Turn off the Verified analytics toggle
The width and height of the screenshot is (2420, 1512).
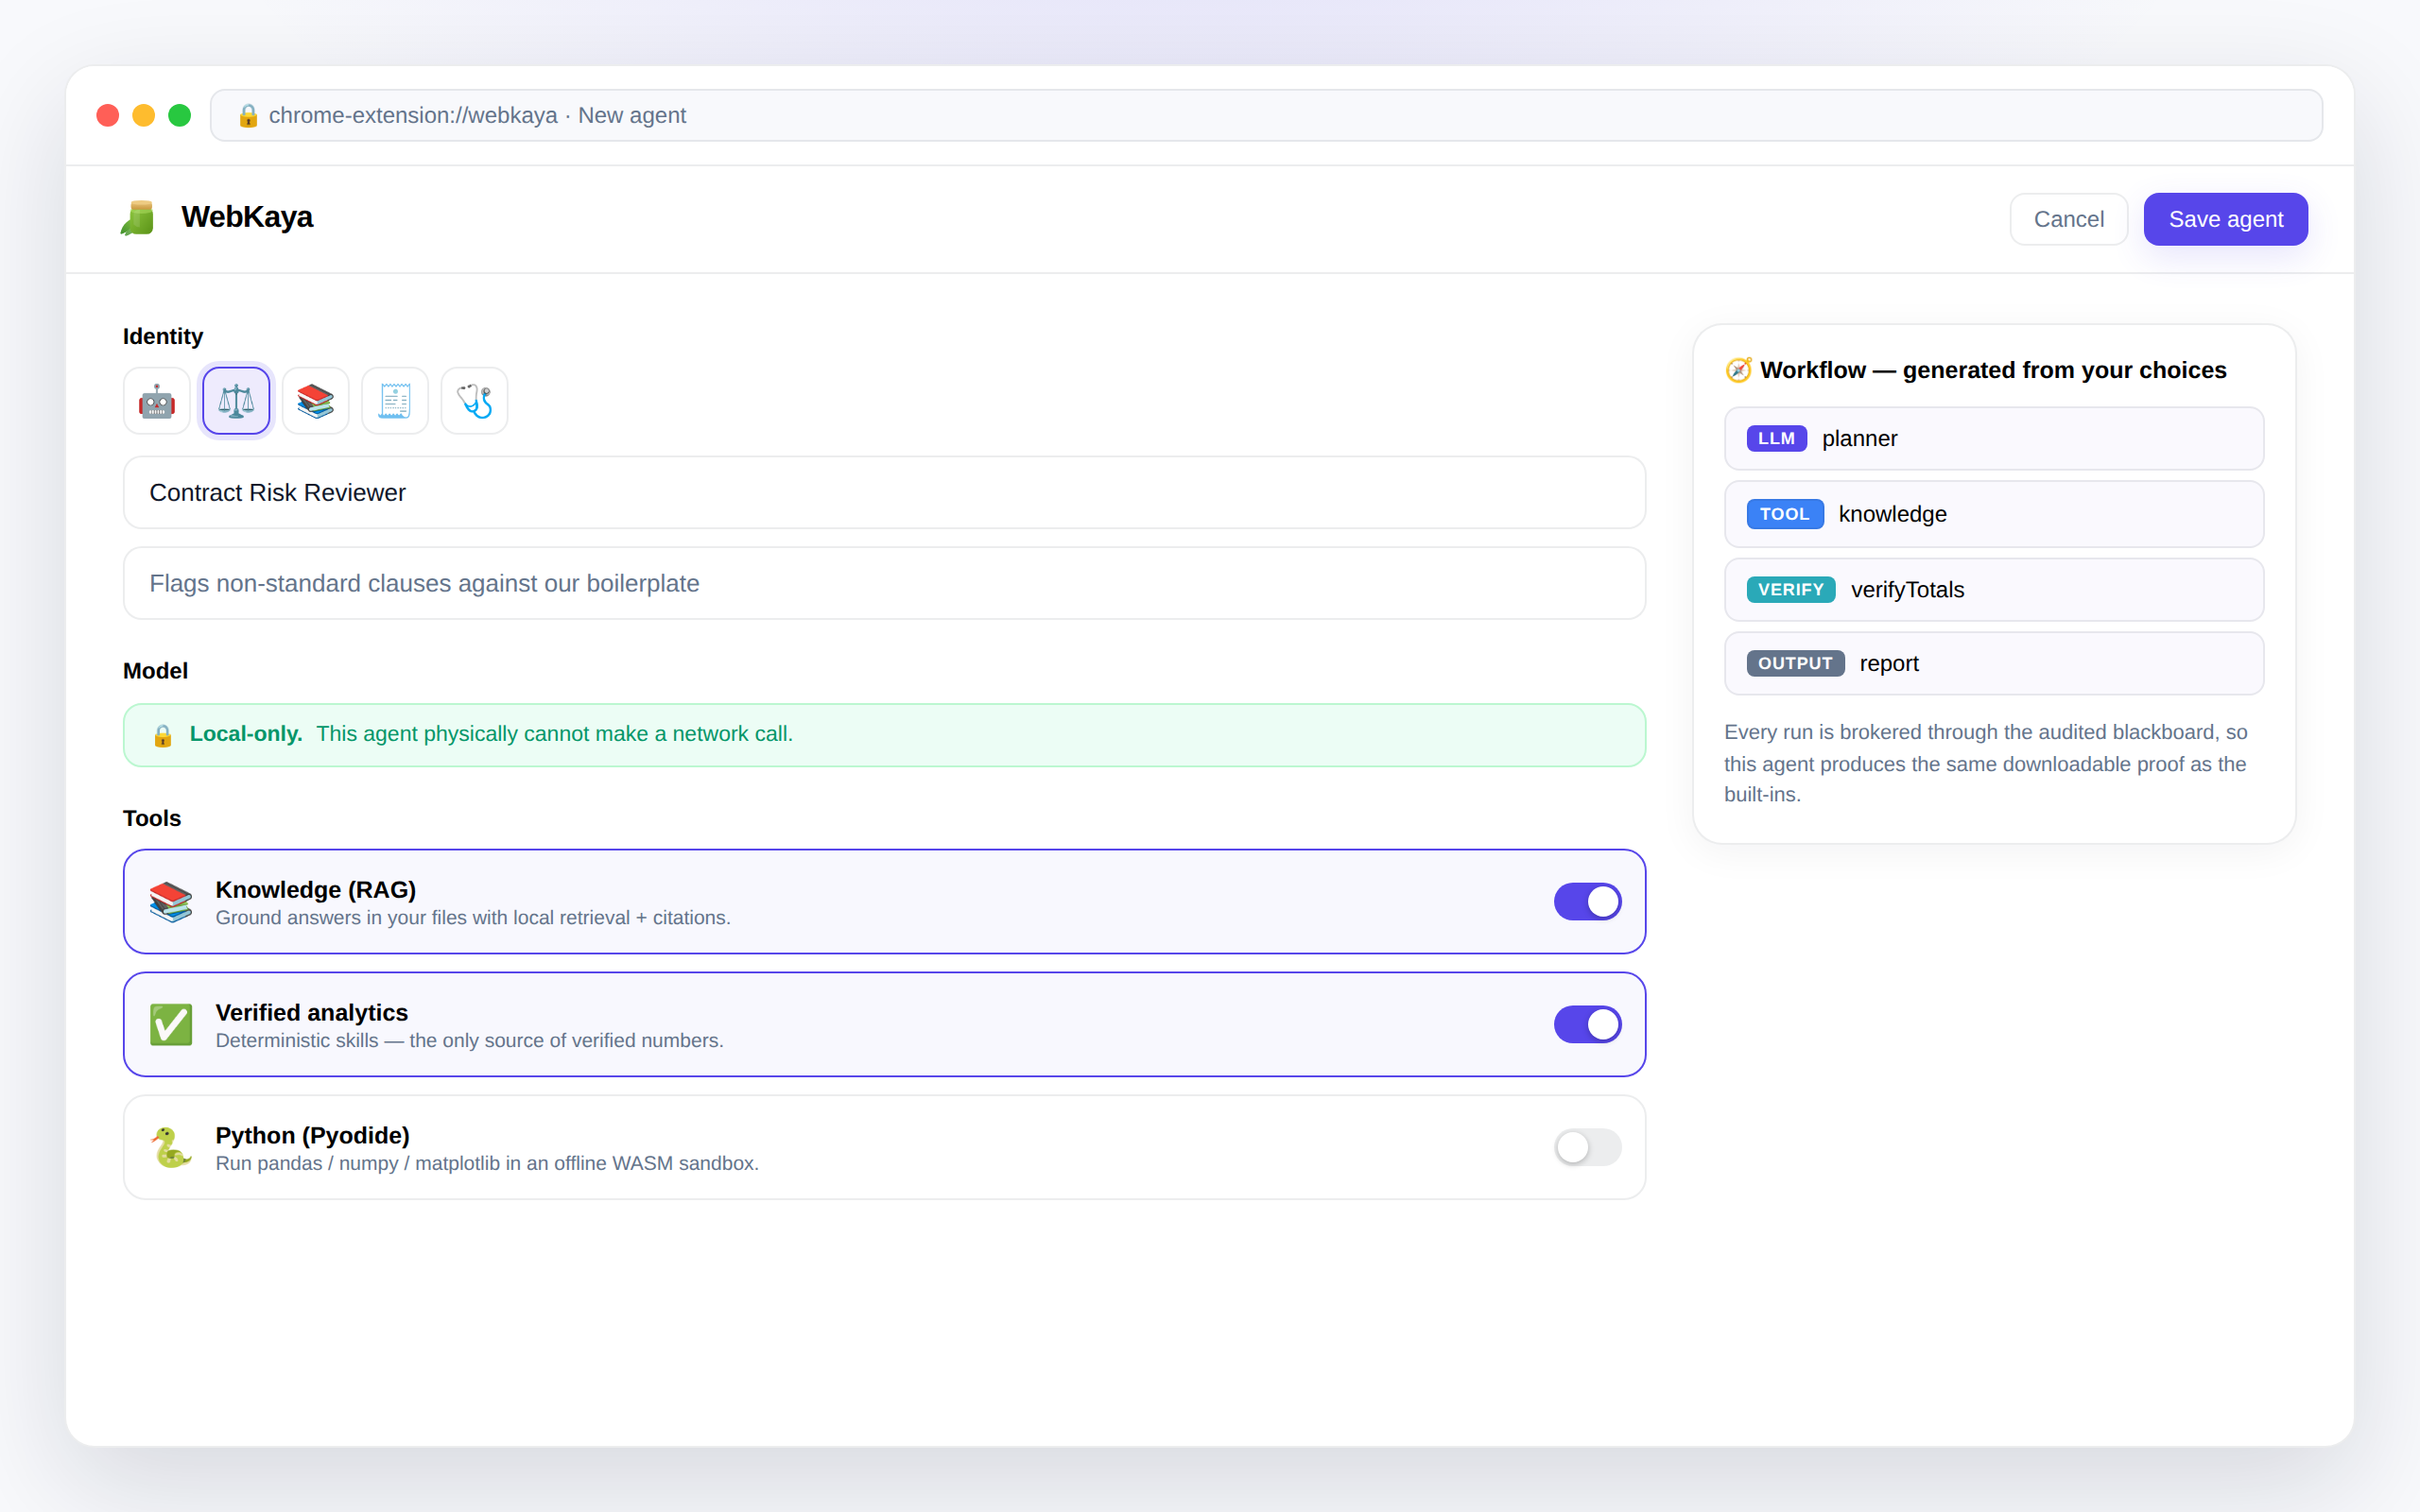[x=1587, y=1025]
